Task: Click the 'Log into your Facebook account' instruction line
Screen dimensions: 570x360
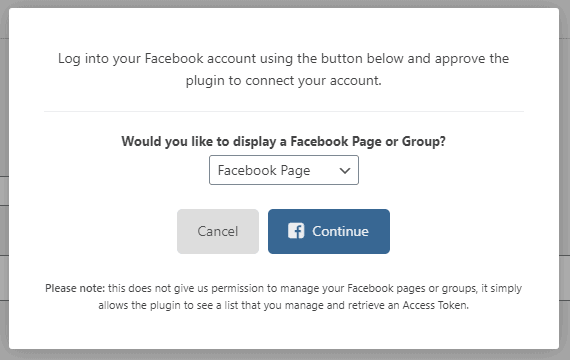Action: [x=284, y=59]
